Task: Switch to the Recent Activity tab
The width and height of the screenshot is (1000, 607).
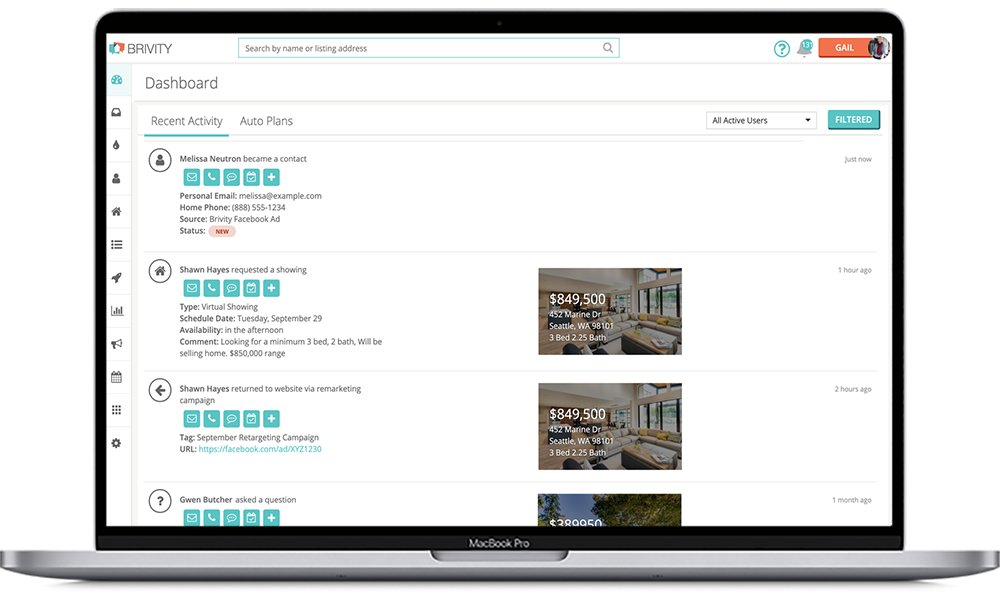Action: 186,121
